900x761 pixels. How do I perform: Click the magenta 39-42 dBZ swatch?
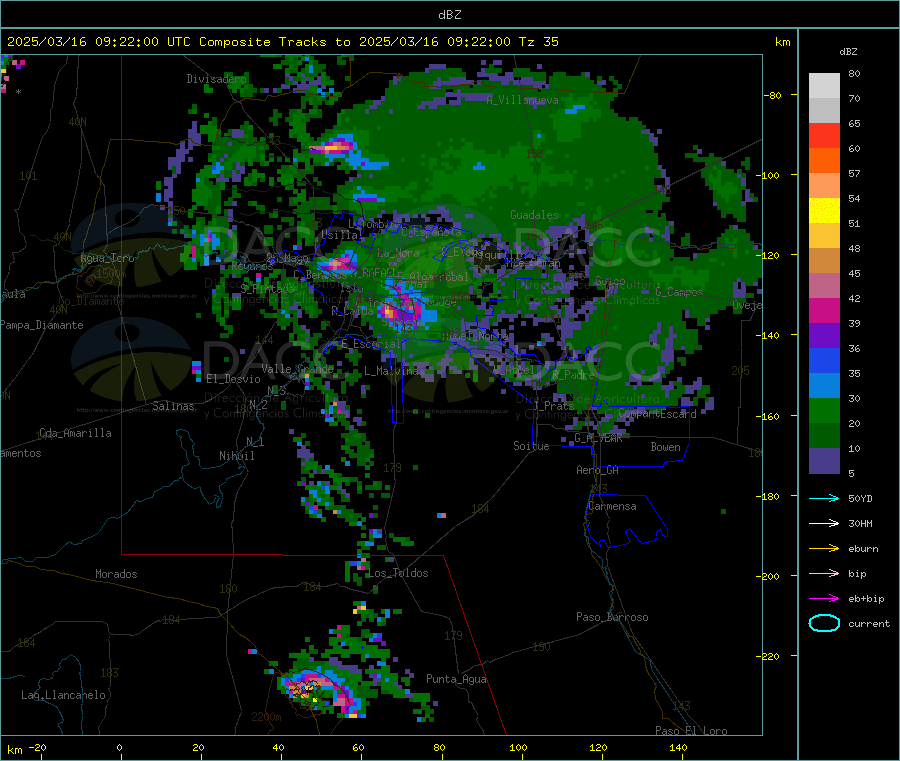[824, 310]
